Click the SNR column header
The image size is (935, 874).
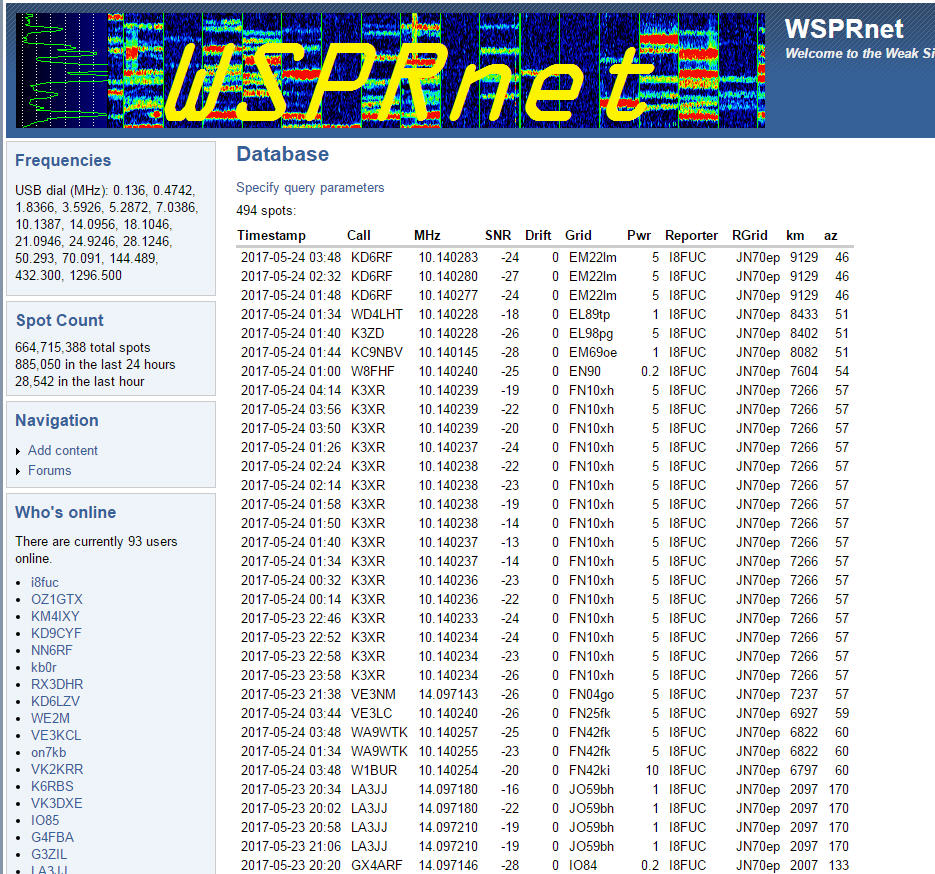(x=498, y=235)
